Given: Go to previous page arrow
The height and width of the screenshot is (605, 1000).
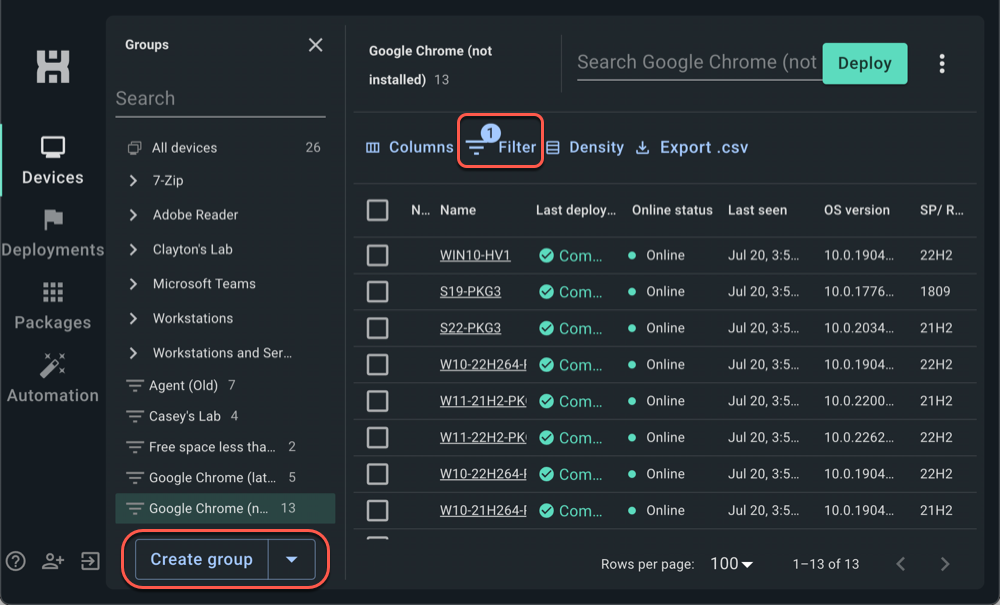Looking at the screenshot, I should click(901, 564).
